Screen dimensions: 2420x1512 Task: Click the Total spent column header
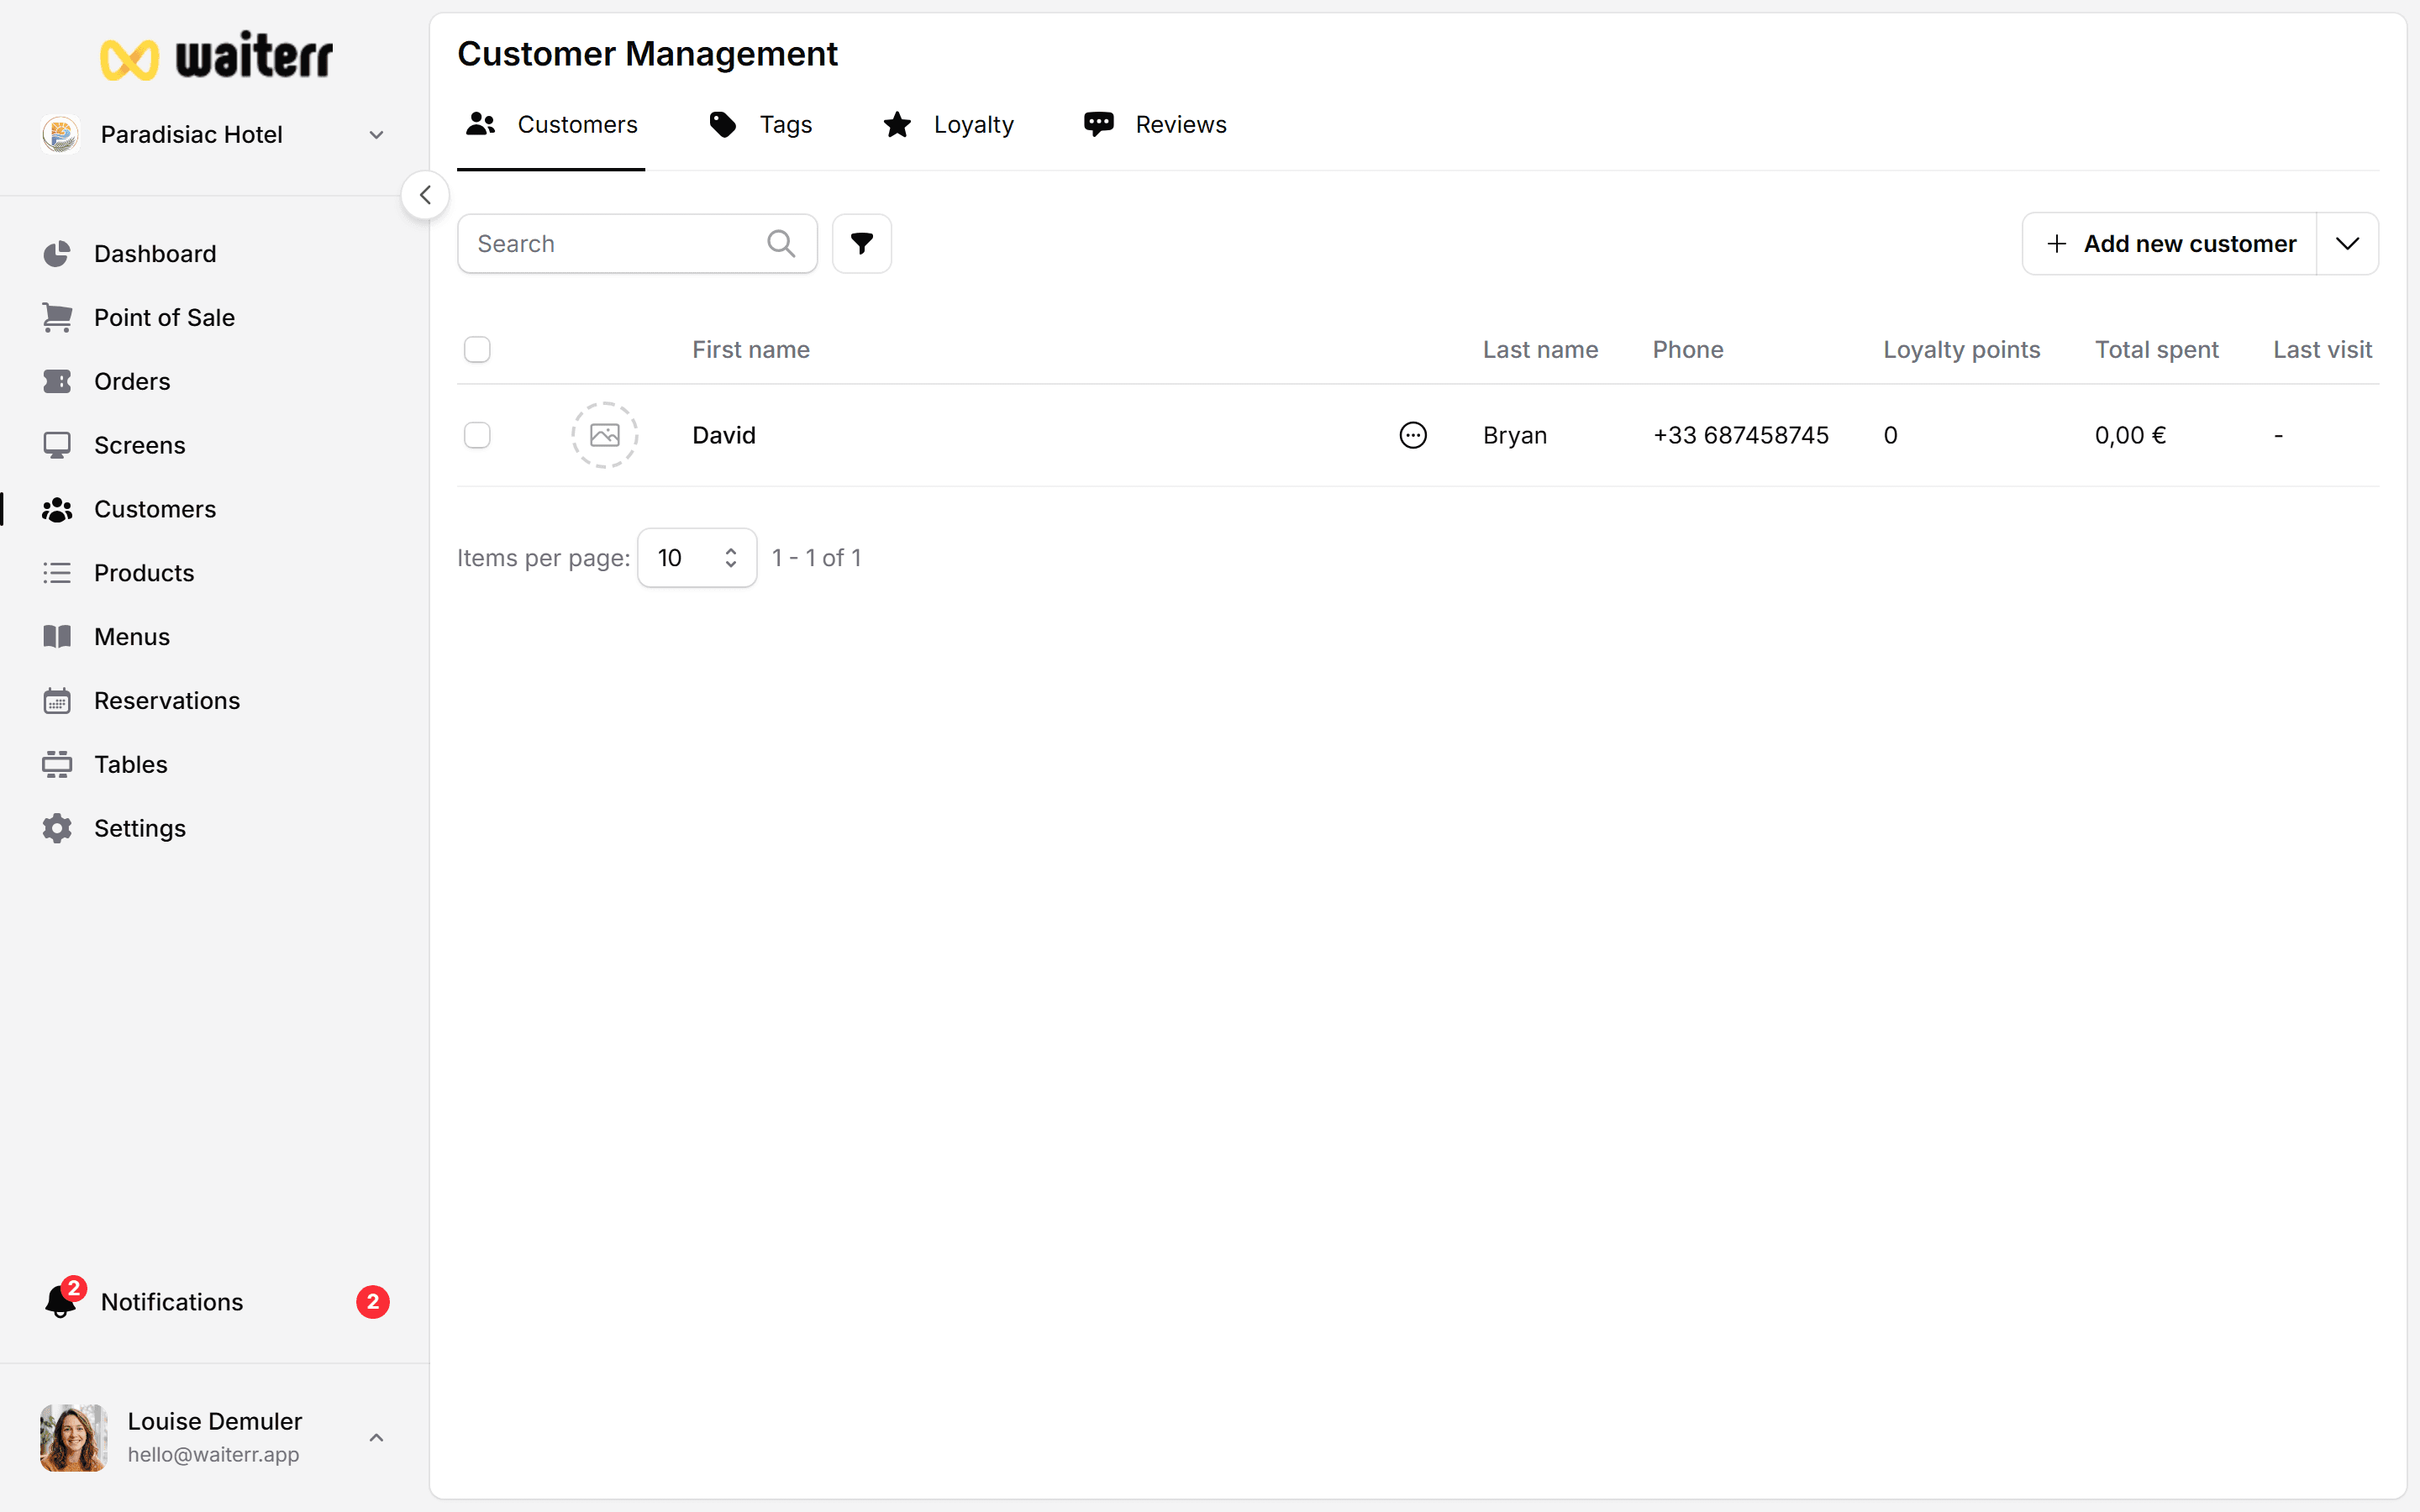click(x=2157, y=350)
